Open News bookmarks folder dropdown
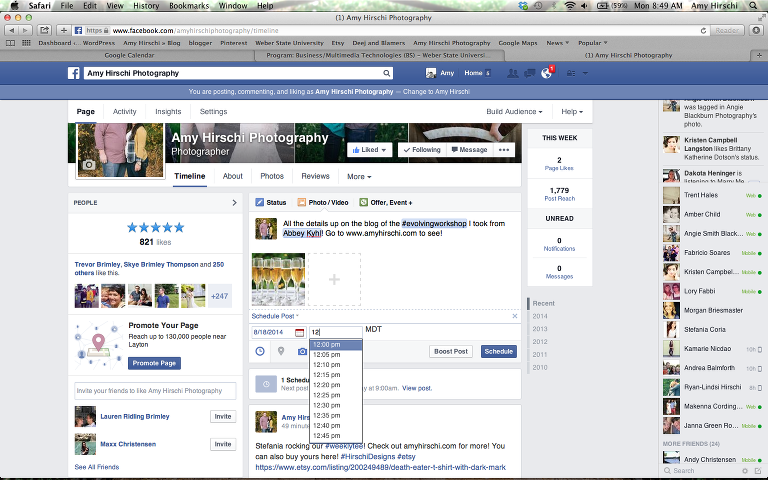 pos(558,43)
